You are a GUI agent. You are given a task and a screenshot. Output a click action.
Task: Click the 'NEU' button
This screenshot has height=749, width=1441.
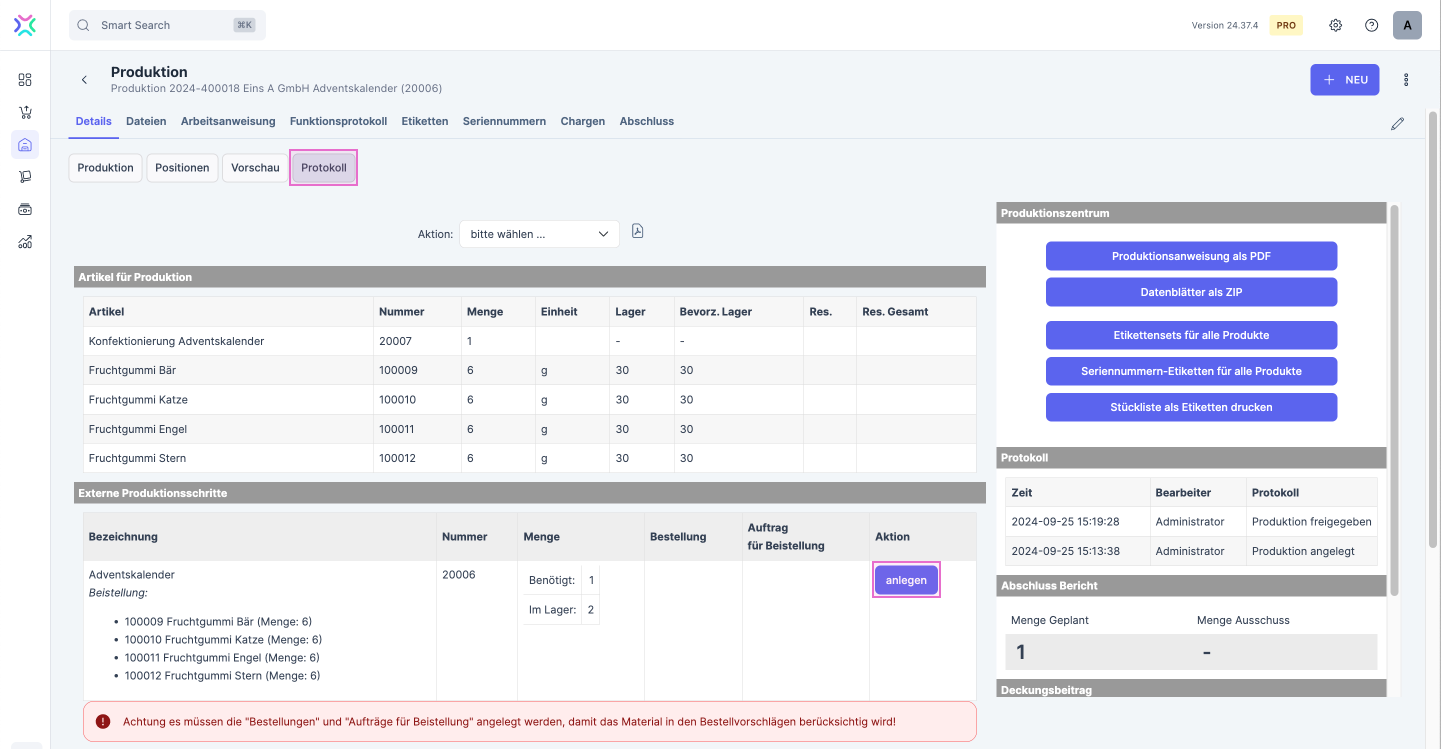pyautogui.click(x=1344, y=80)
